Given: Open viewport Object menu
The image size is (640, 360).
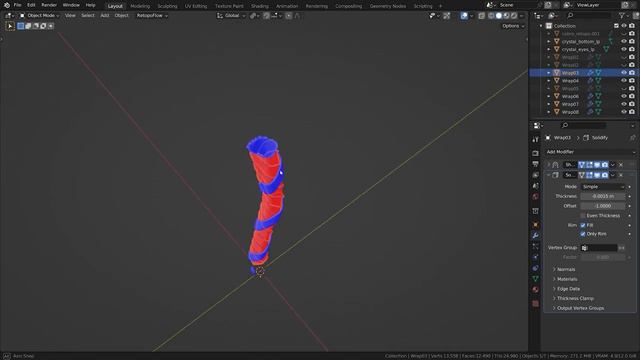Looking at the screenshot, I should pos(121,16).
